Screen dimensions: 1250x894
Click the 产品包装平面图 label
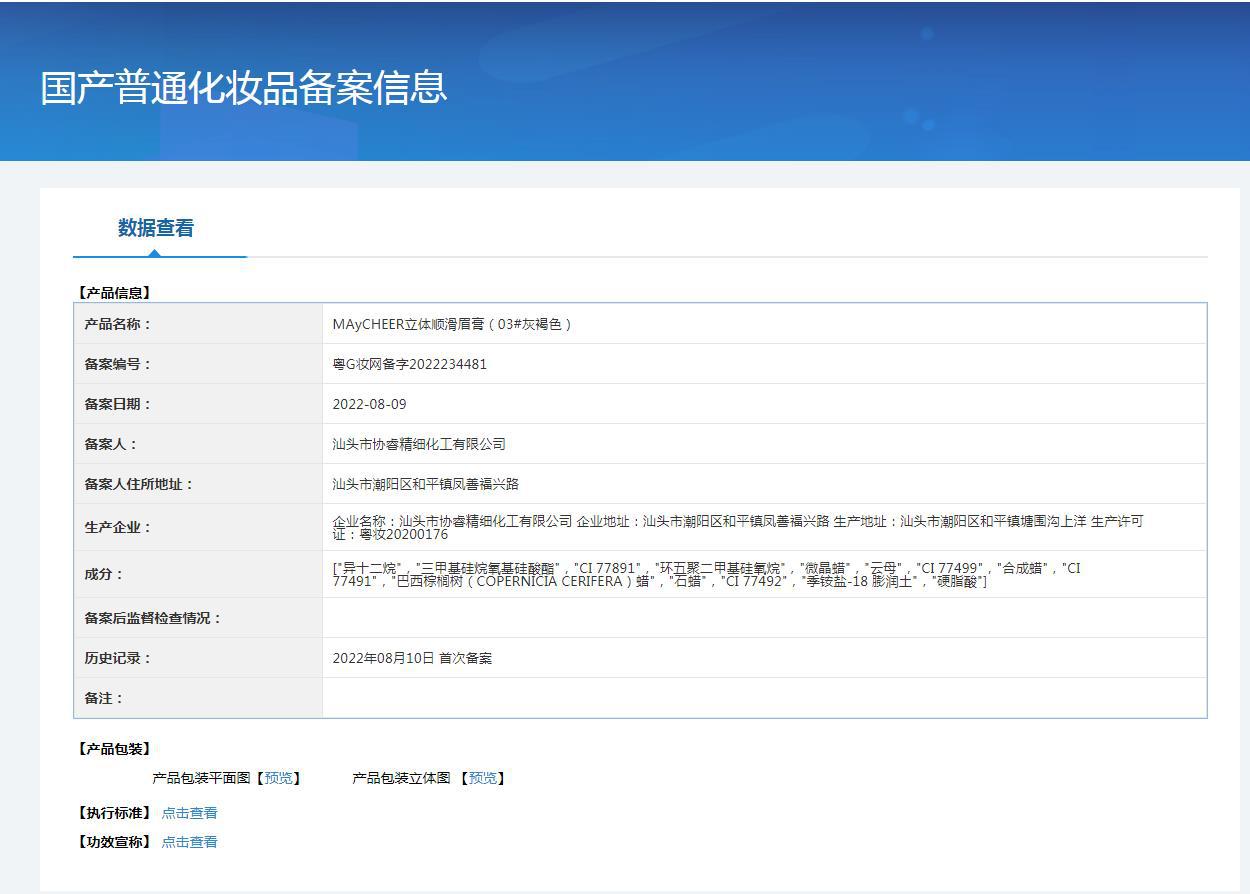(201, 778)
